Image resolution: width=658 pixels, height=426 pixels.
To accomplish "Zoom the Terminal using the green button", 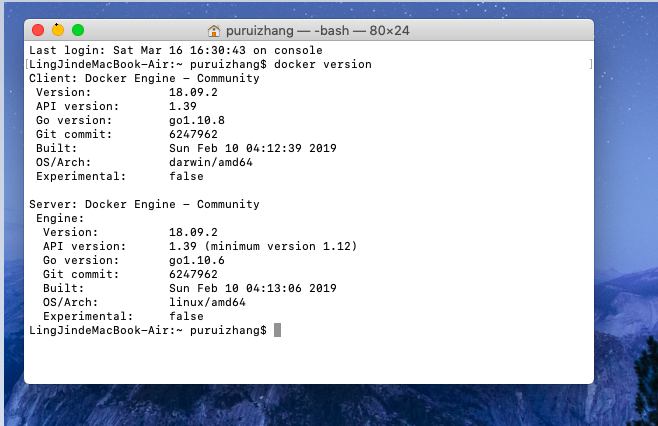I will point(78,31).
